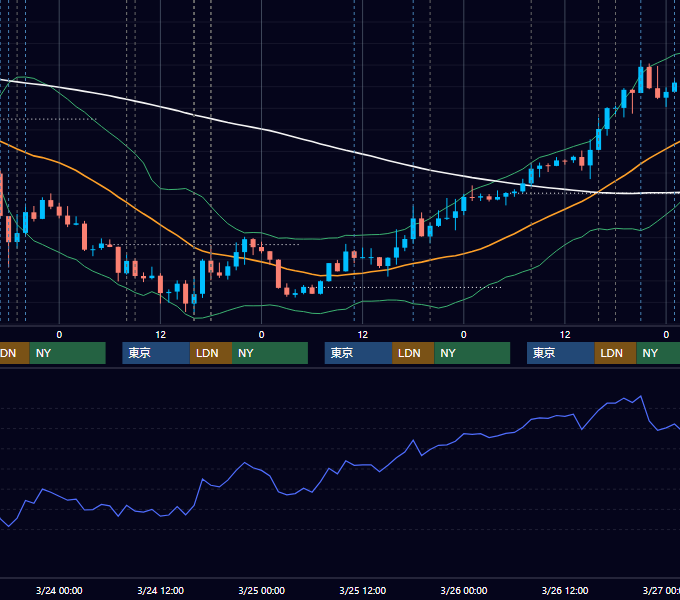Click the NY block following 3/26 LDN session
This screenshot has height=600, width=680.
coord(658,353)
